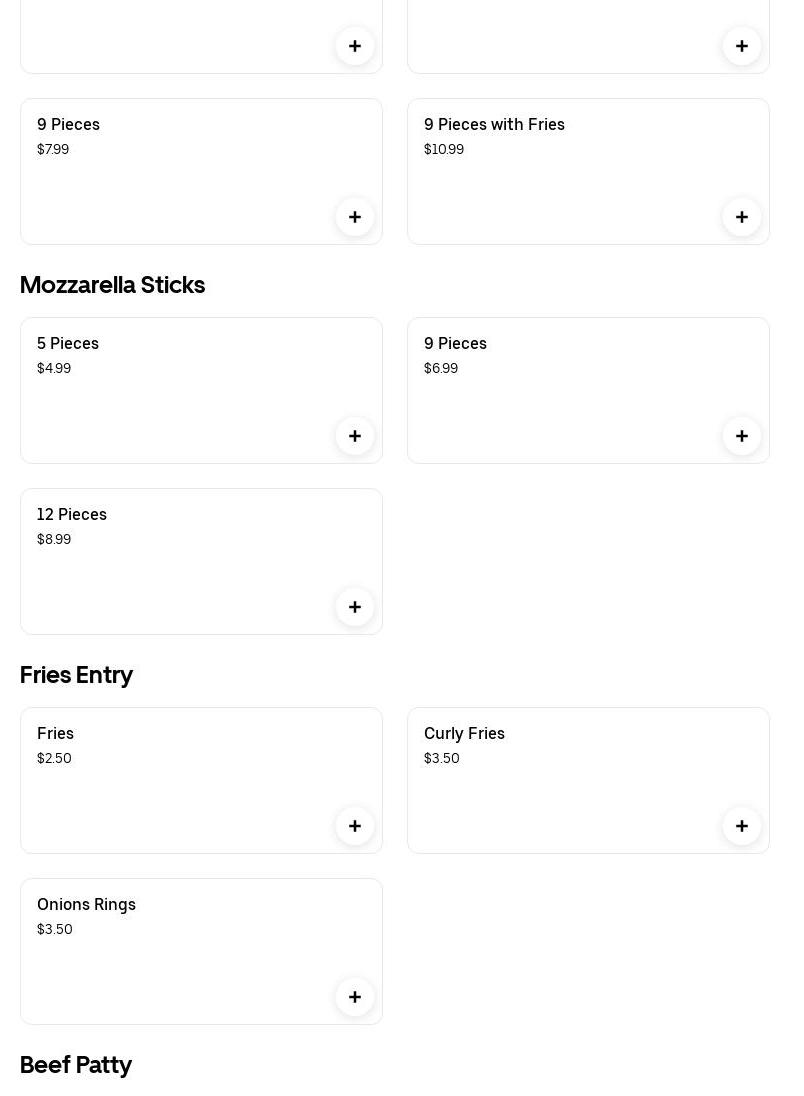Open the Curly Fries item title
The image size is (804, 1096).
(464, 733)
